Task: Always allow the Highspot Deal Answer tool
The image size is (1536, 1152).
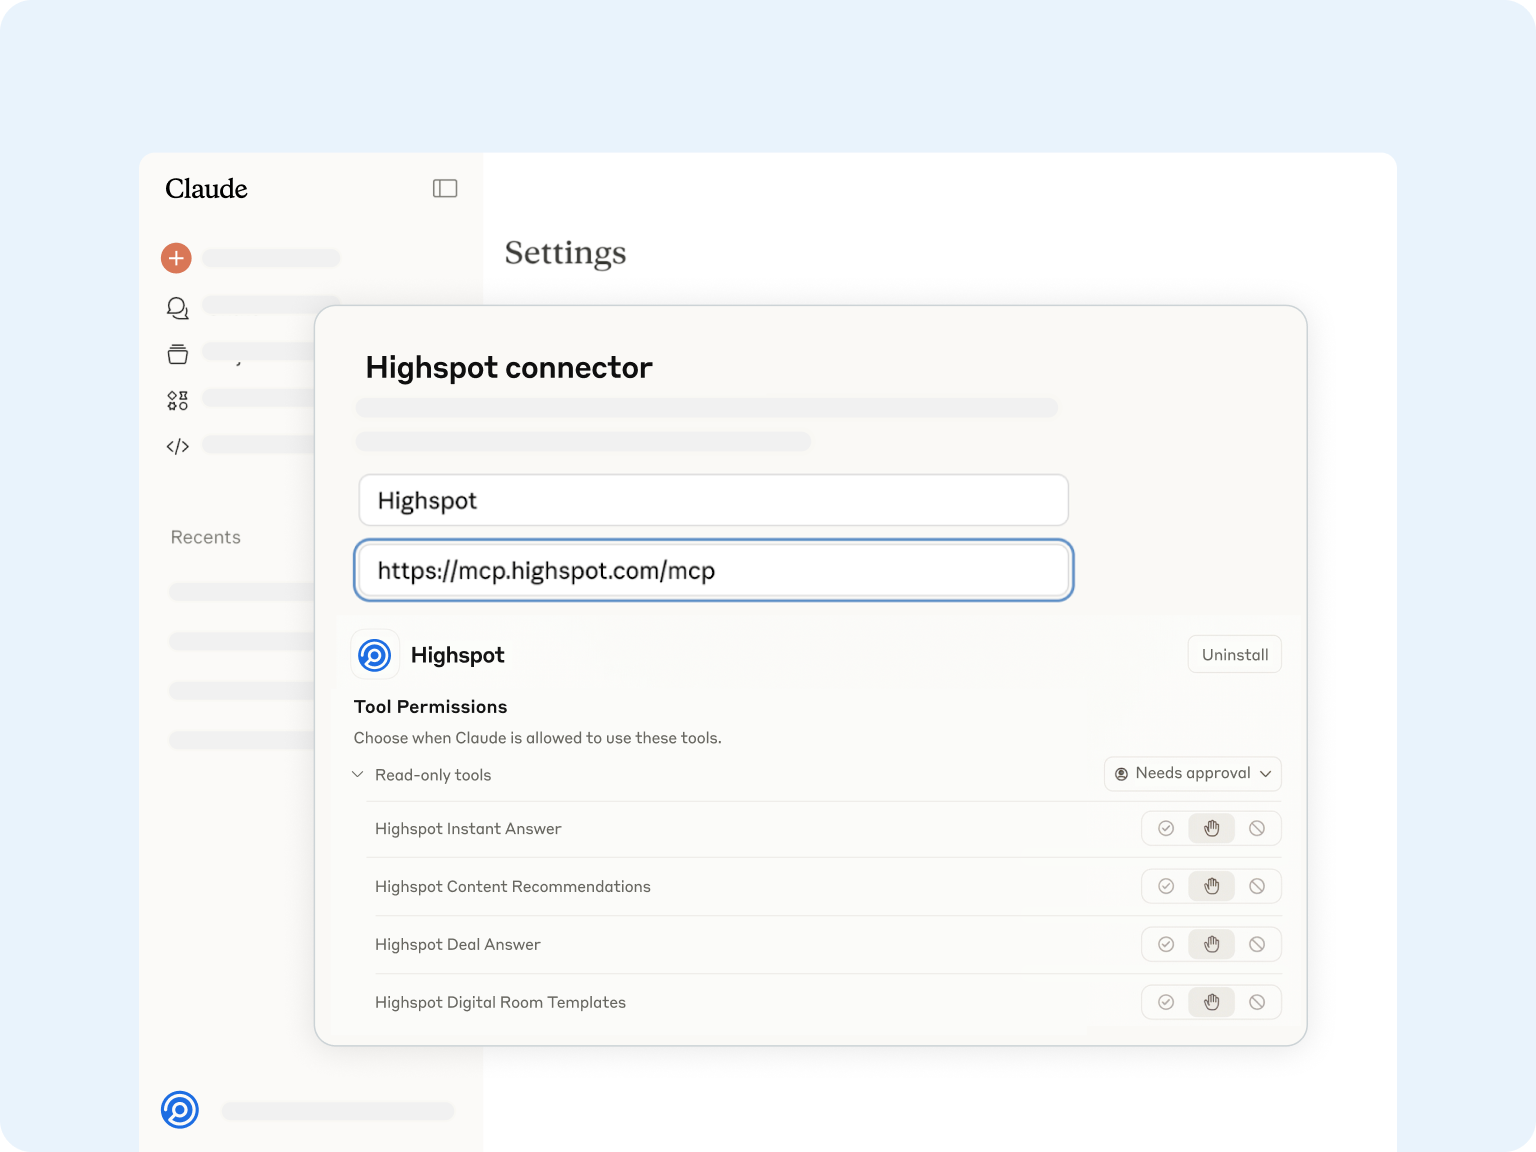Action: point(1166,944)
